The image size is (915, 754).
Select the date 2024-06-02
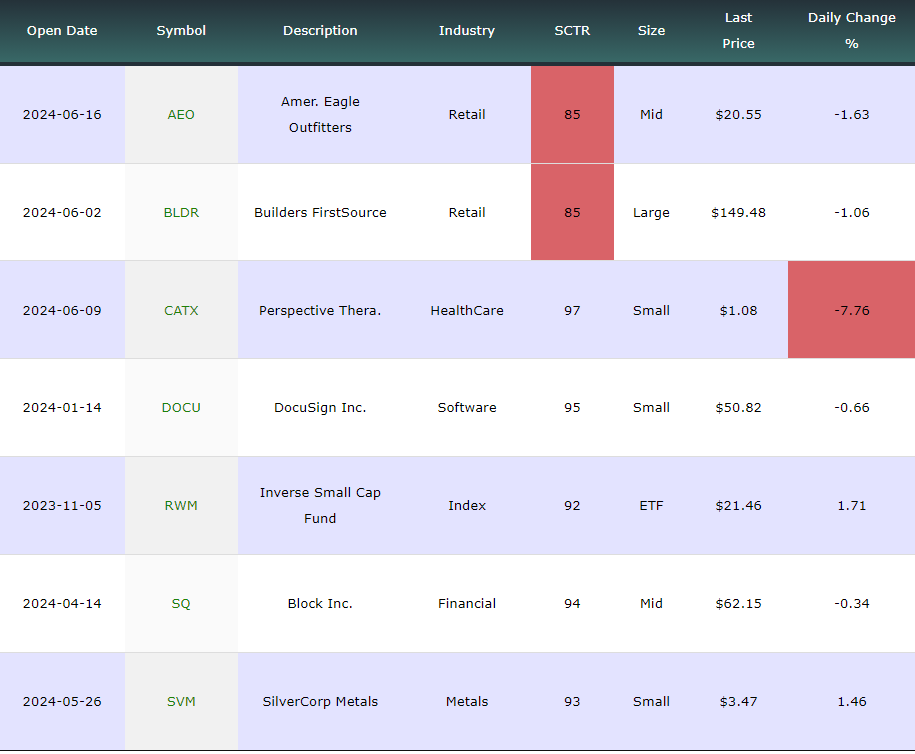(x=62, y=212)
